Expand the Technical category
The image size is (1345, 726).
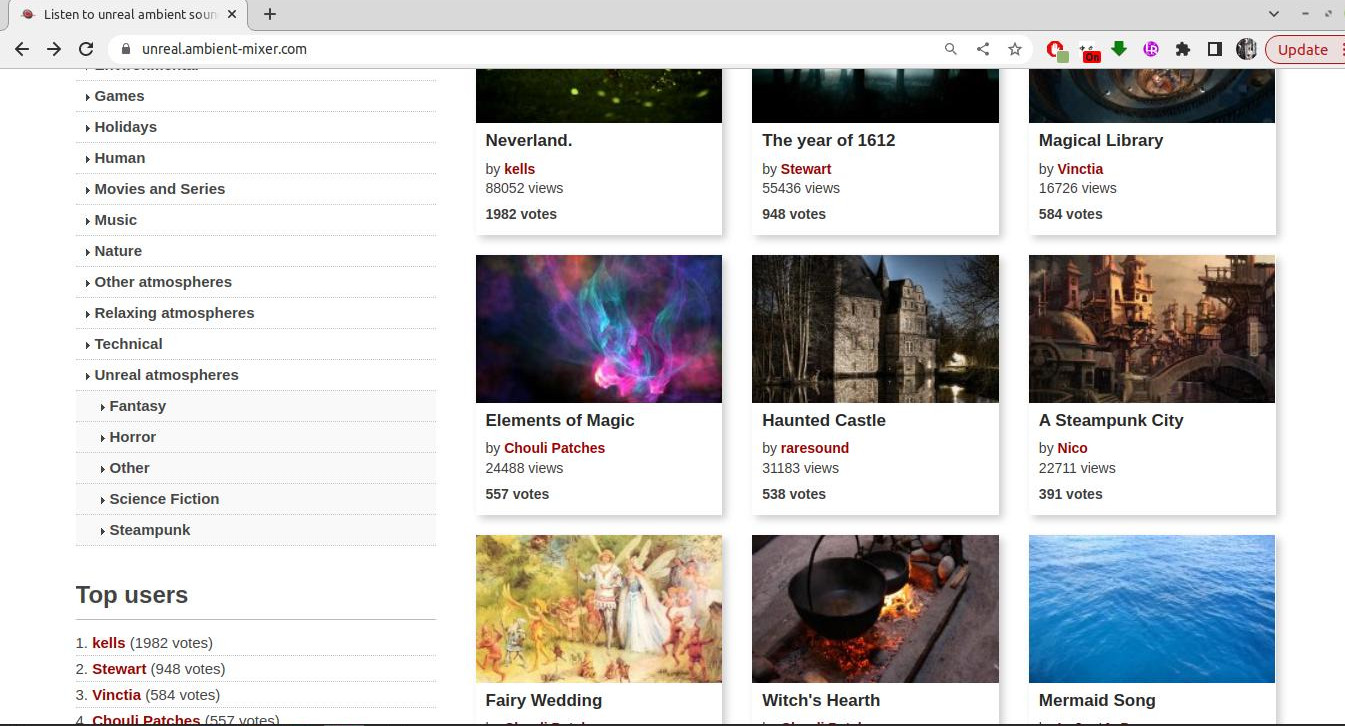(x=128, y=344)
